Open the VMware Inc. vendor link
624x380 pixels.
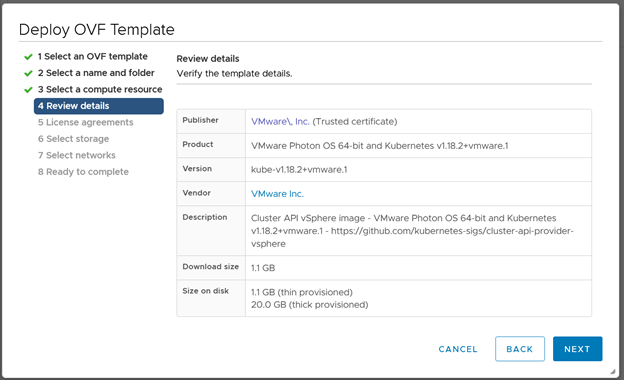coord(277,194)
